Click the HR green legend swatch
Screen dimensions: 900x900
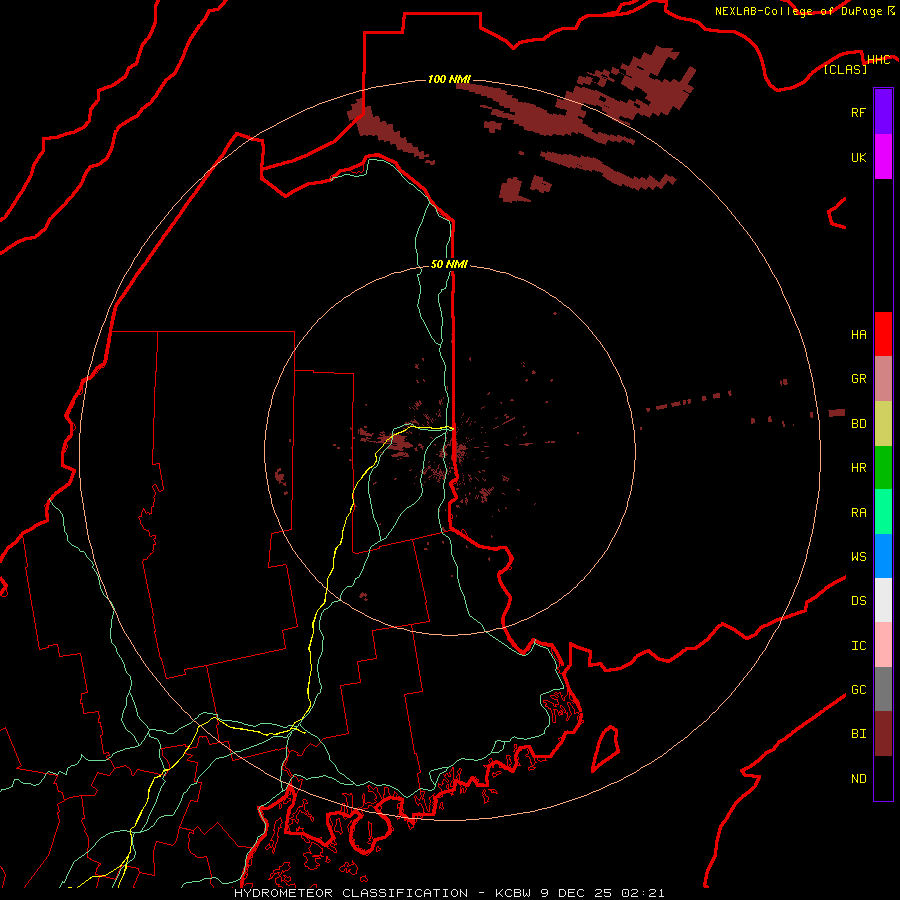[883, 468]
